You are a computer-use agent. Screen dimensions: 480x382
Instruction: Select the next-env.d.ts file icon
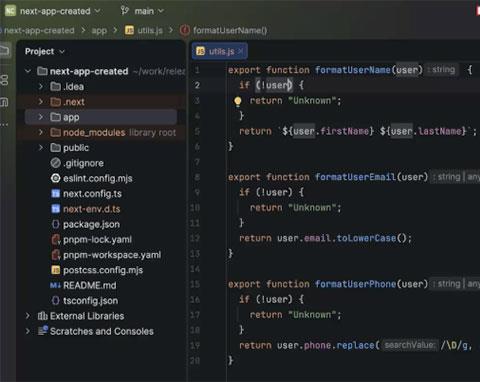(x=55, y=209)
